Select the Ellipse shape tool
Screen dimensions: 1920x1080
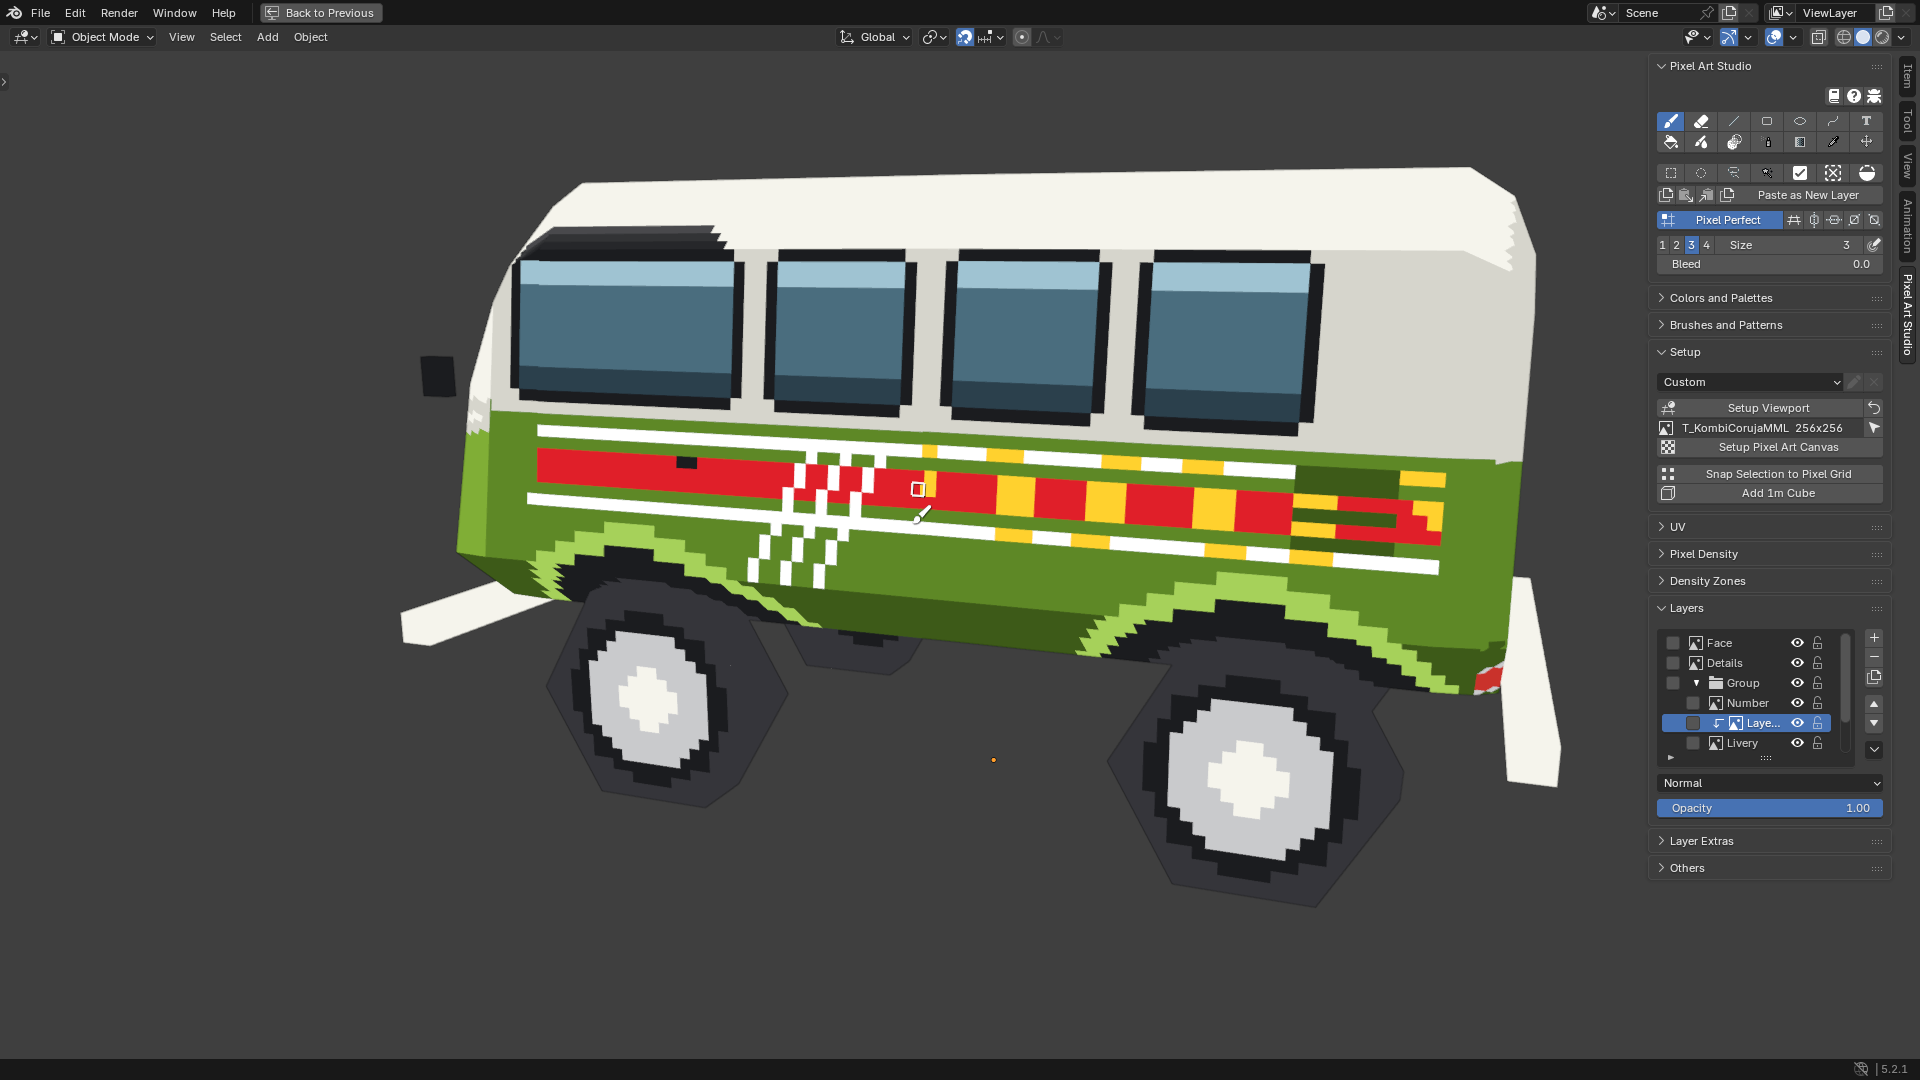pyautogui.click(x=1800, y=121)
